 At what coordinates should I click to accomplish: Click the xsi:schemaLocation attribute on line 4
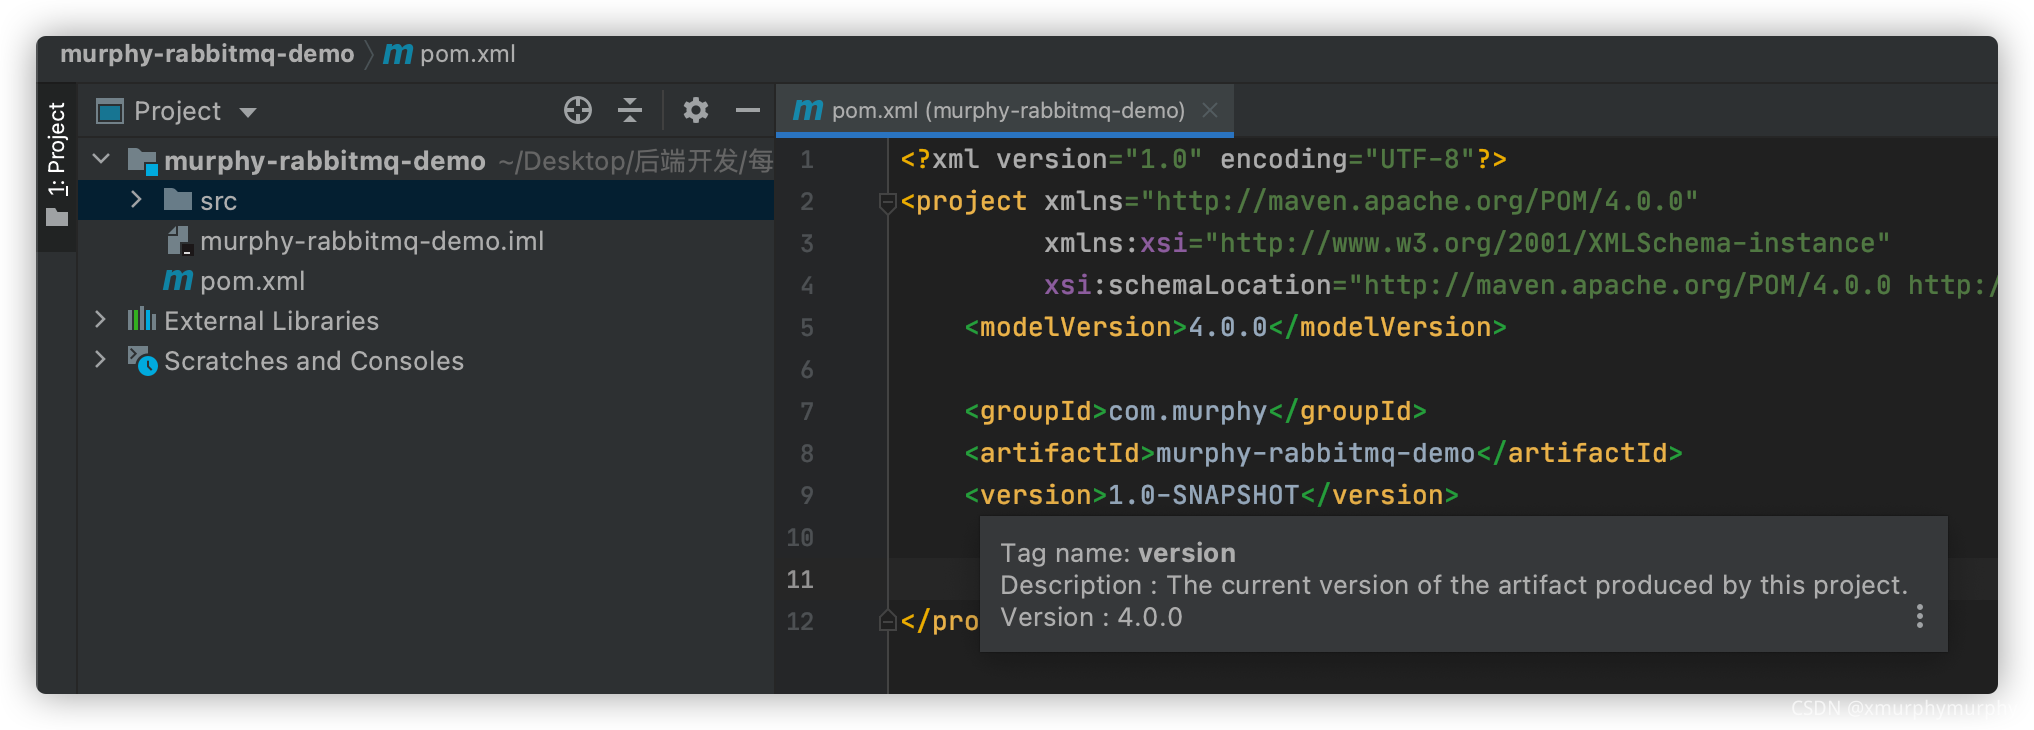[1520, 285]
